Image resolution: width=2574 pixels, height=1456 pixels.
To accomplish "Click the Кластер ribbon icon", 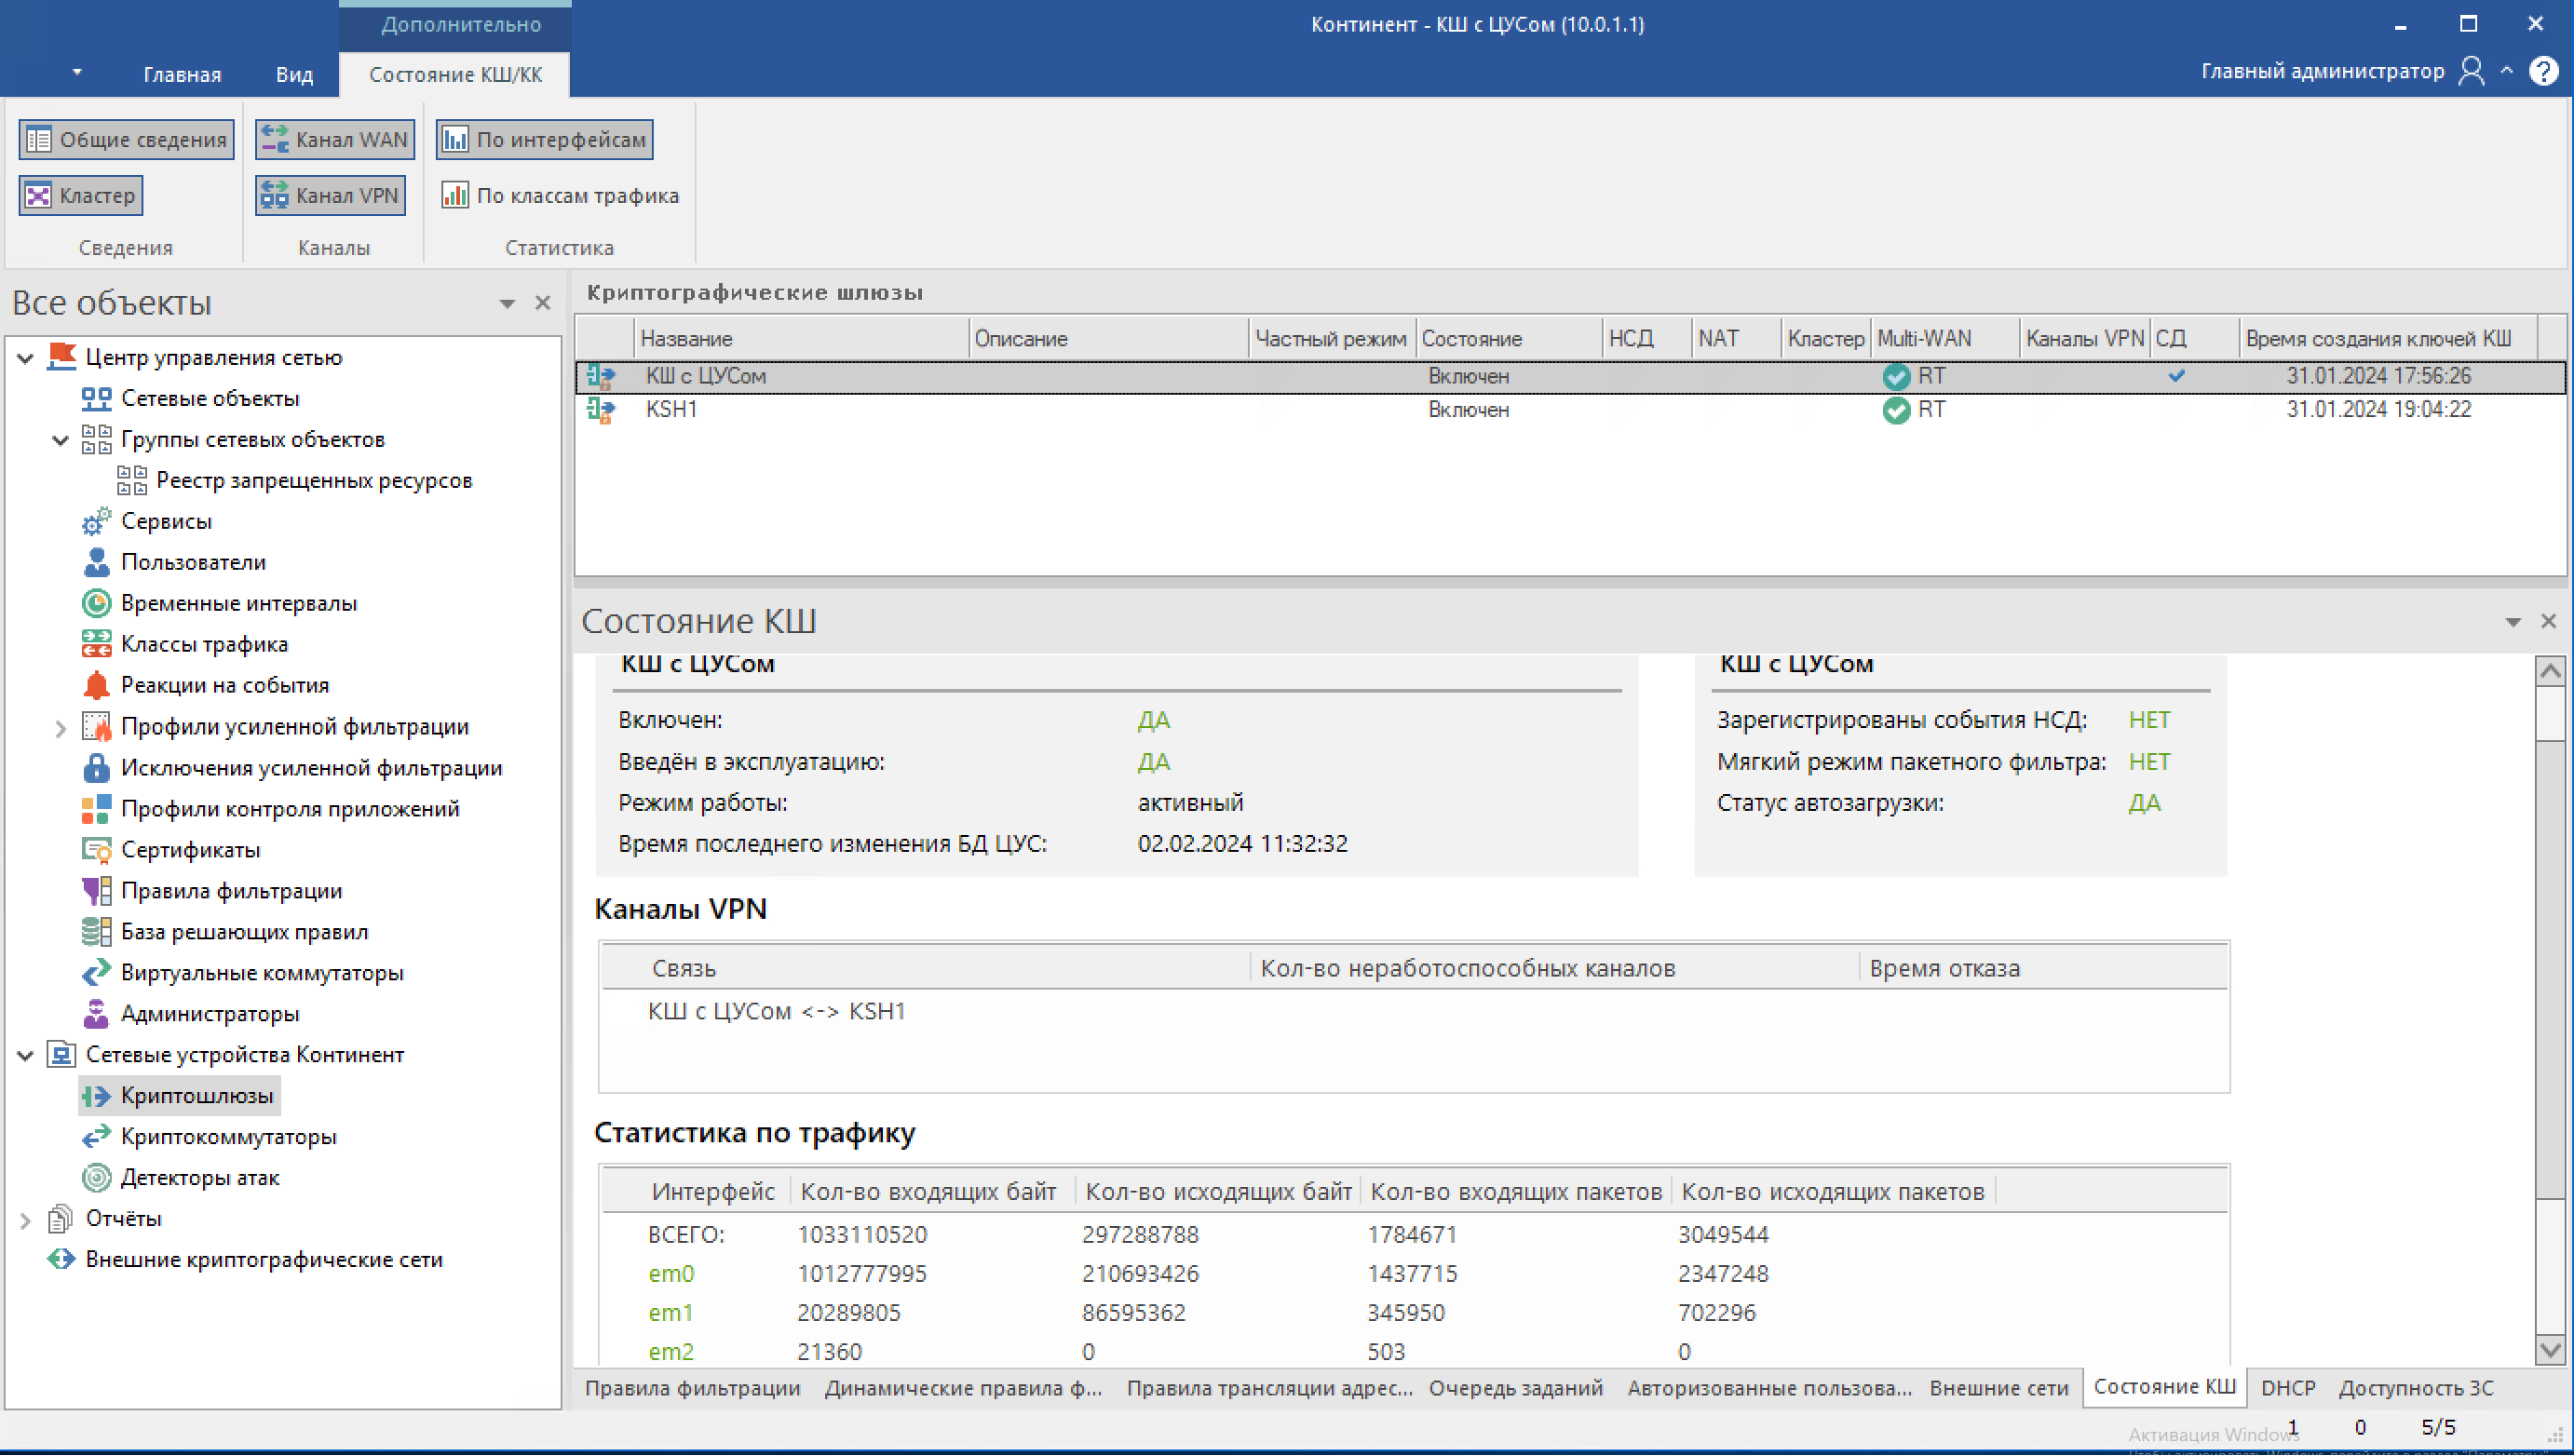I will point(38,195).
